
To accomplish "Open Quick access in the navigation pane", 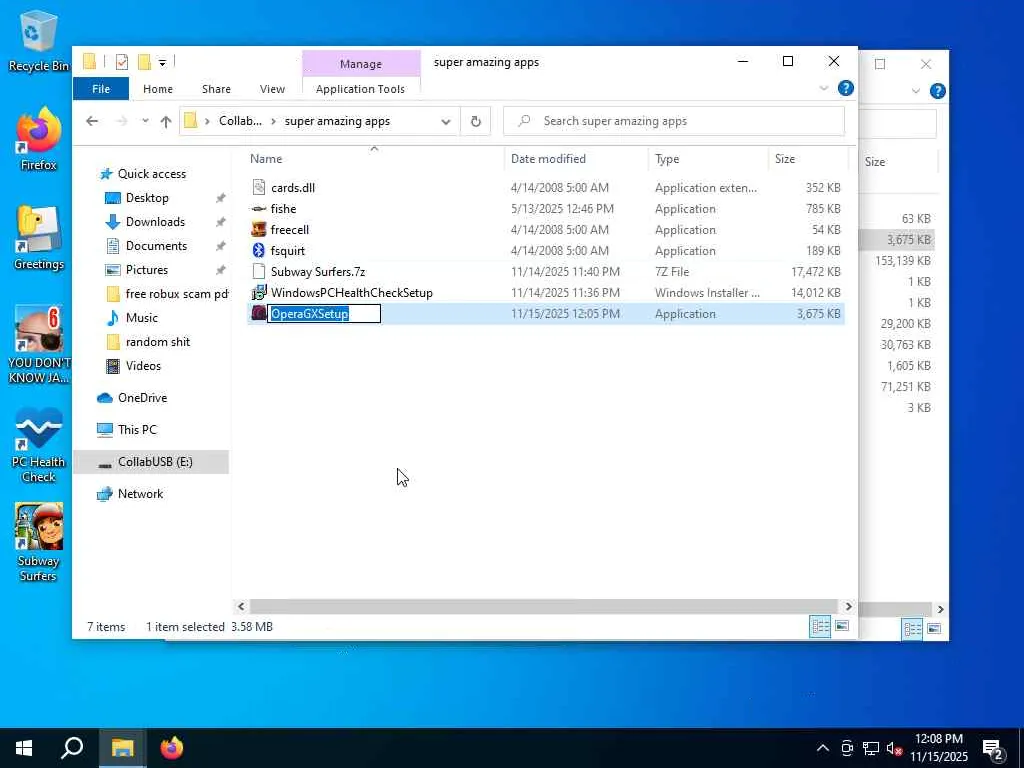I will 152,174.
